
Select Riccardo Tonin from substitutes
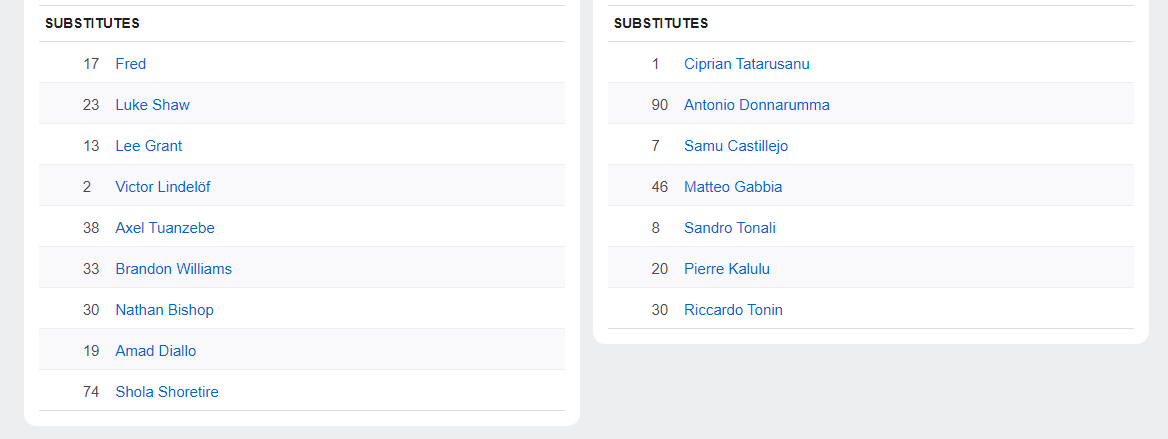[x=733, y=310]
